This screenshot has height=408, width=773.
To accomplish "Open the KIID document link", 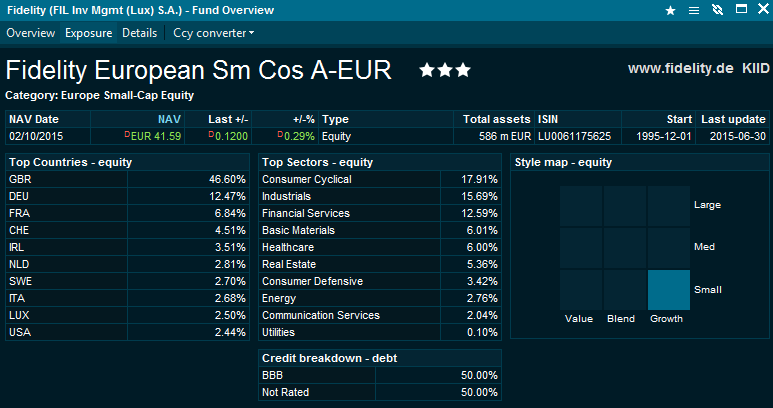I will click(755, 68).
